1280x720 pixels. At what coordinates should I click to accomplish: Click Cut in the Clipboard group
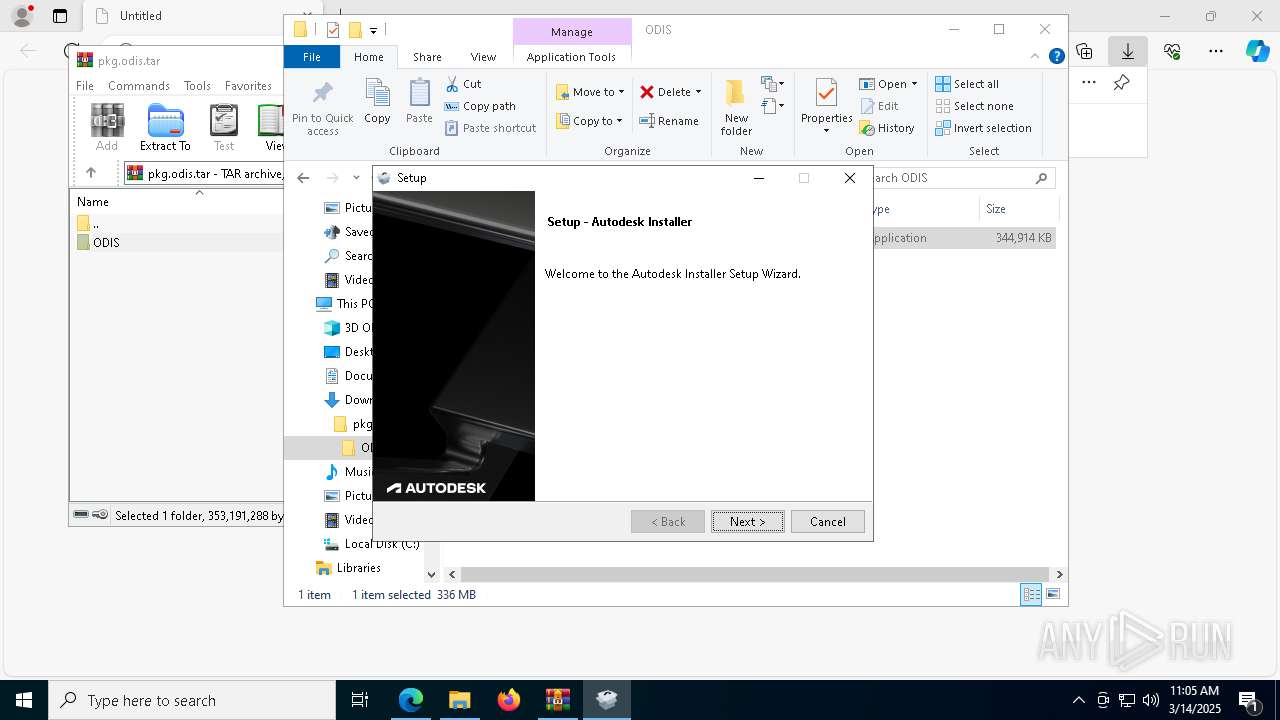click(x=463, y=84)
